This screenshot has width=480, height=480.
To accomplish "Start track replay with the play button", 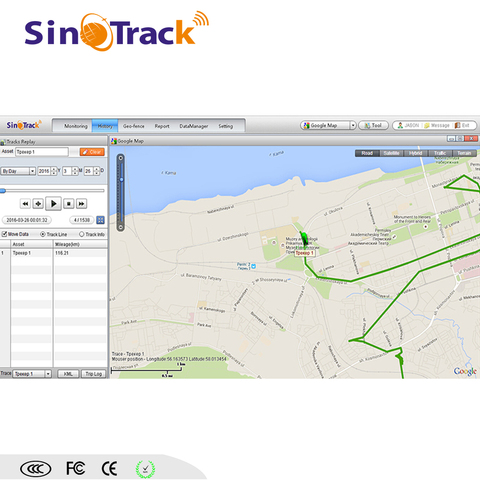I will coord(53,203).
